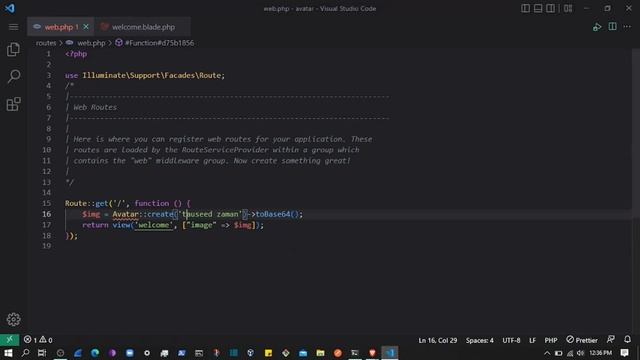Toggle primary side bar layout button
The height and width of the screenshot is (360, 640).
coord(525,8)
